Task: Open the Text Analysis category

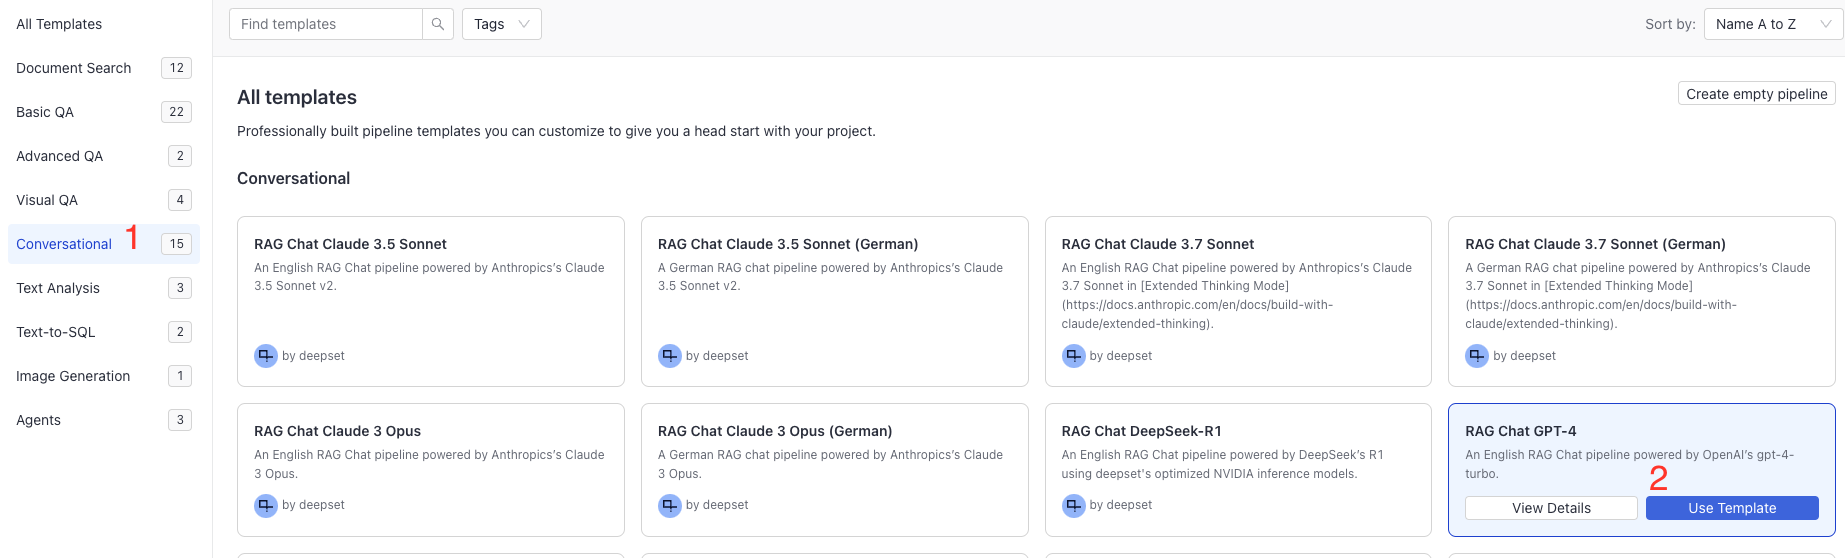Action: point(104,288)
